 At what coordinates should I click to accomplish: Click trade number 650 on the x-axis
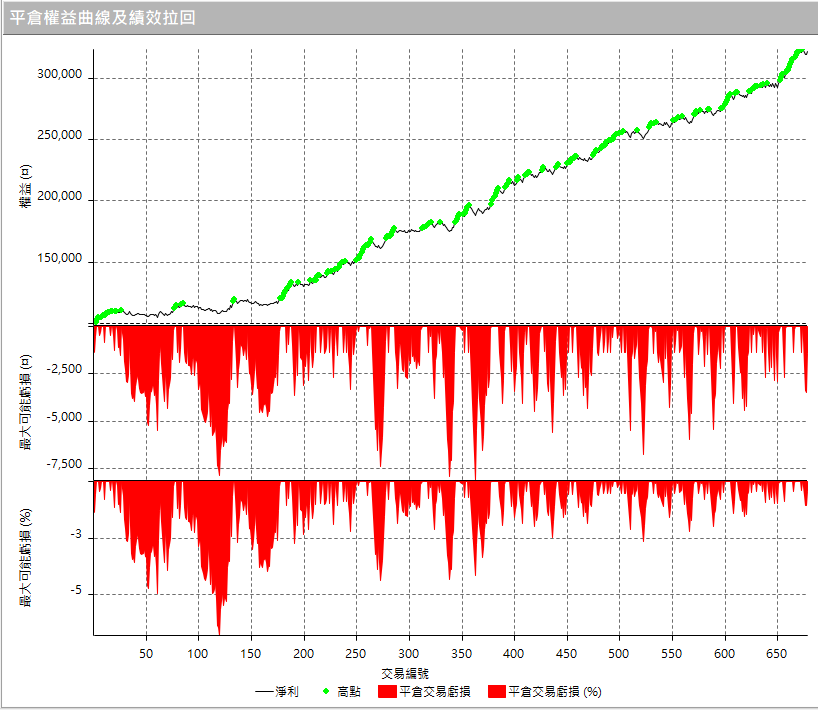(776, 654)
